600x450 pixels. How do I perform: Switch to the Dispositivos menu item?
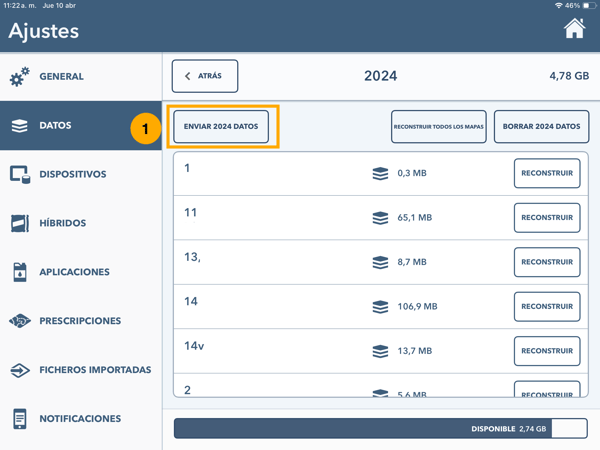81,174
